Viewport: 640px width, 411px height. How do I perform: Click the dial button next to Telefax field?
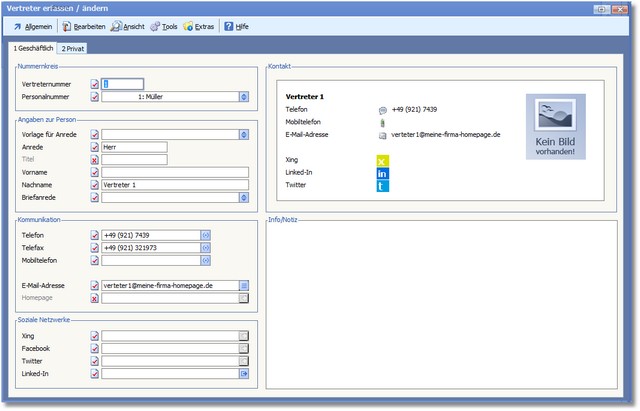pos(206,248)
